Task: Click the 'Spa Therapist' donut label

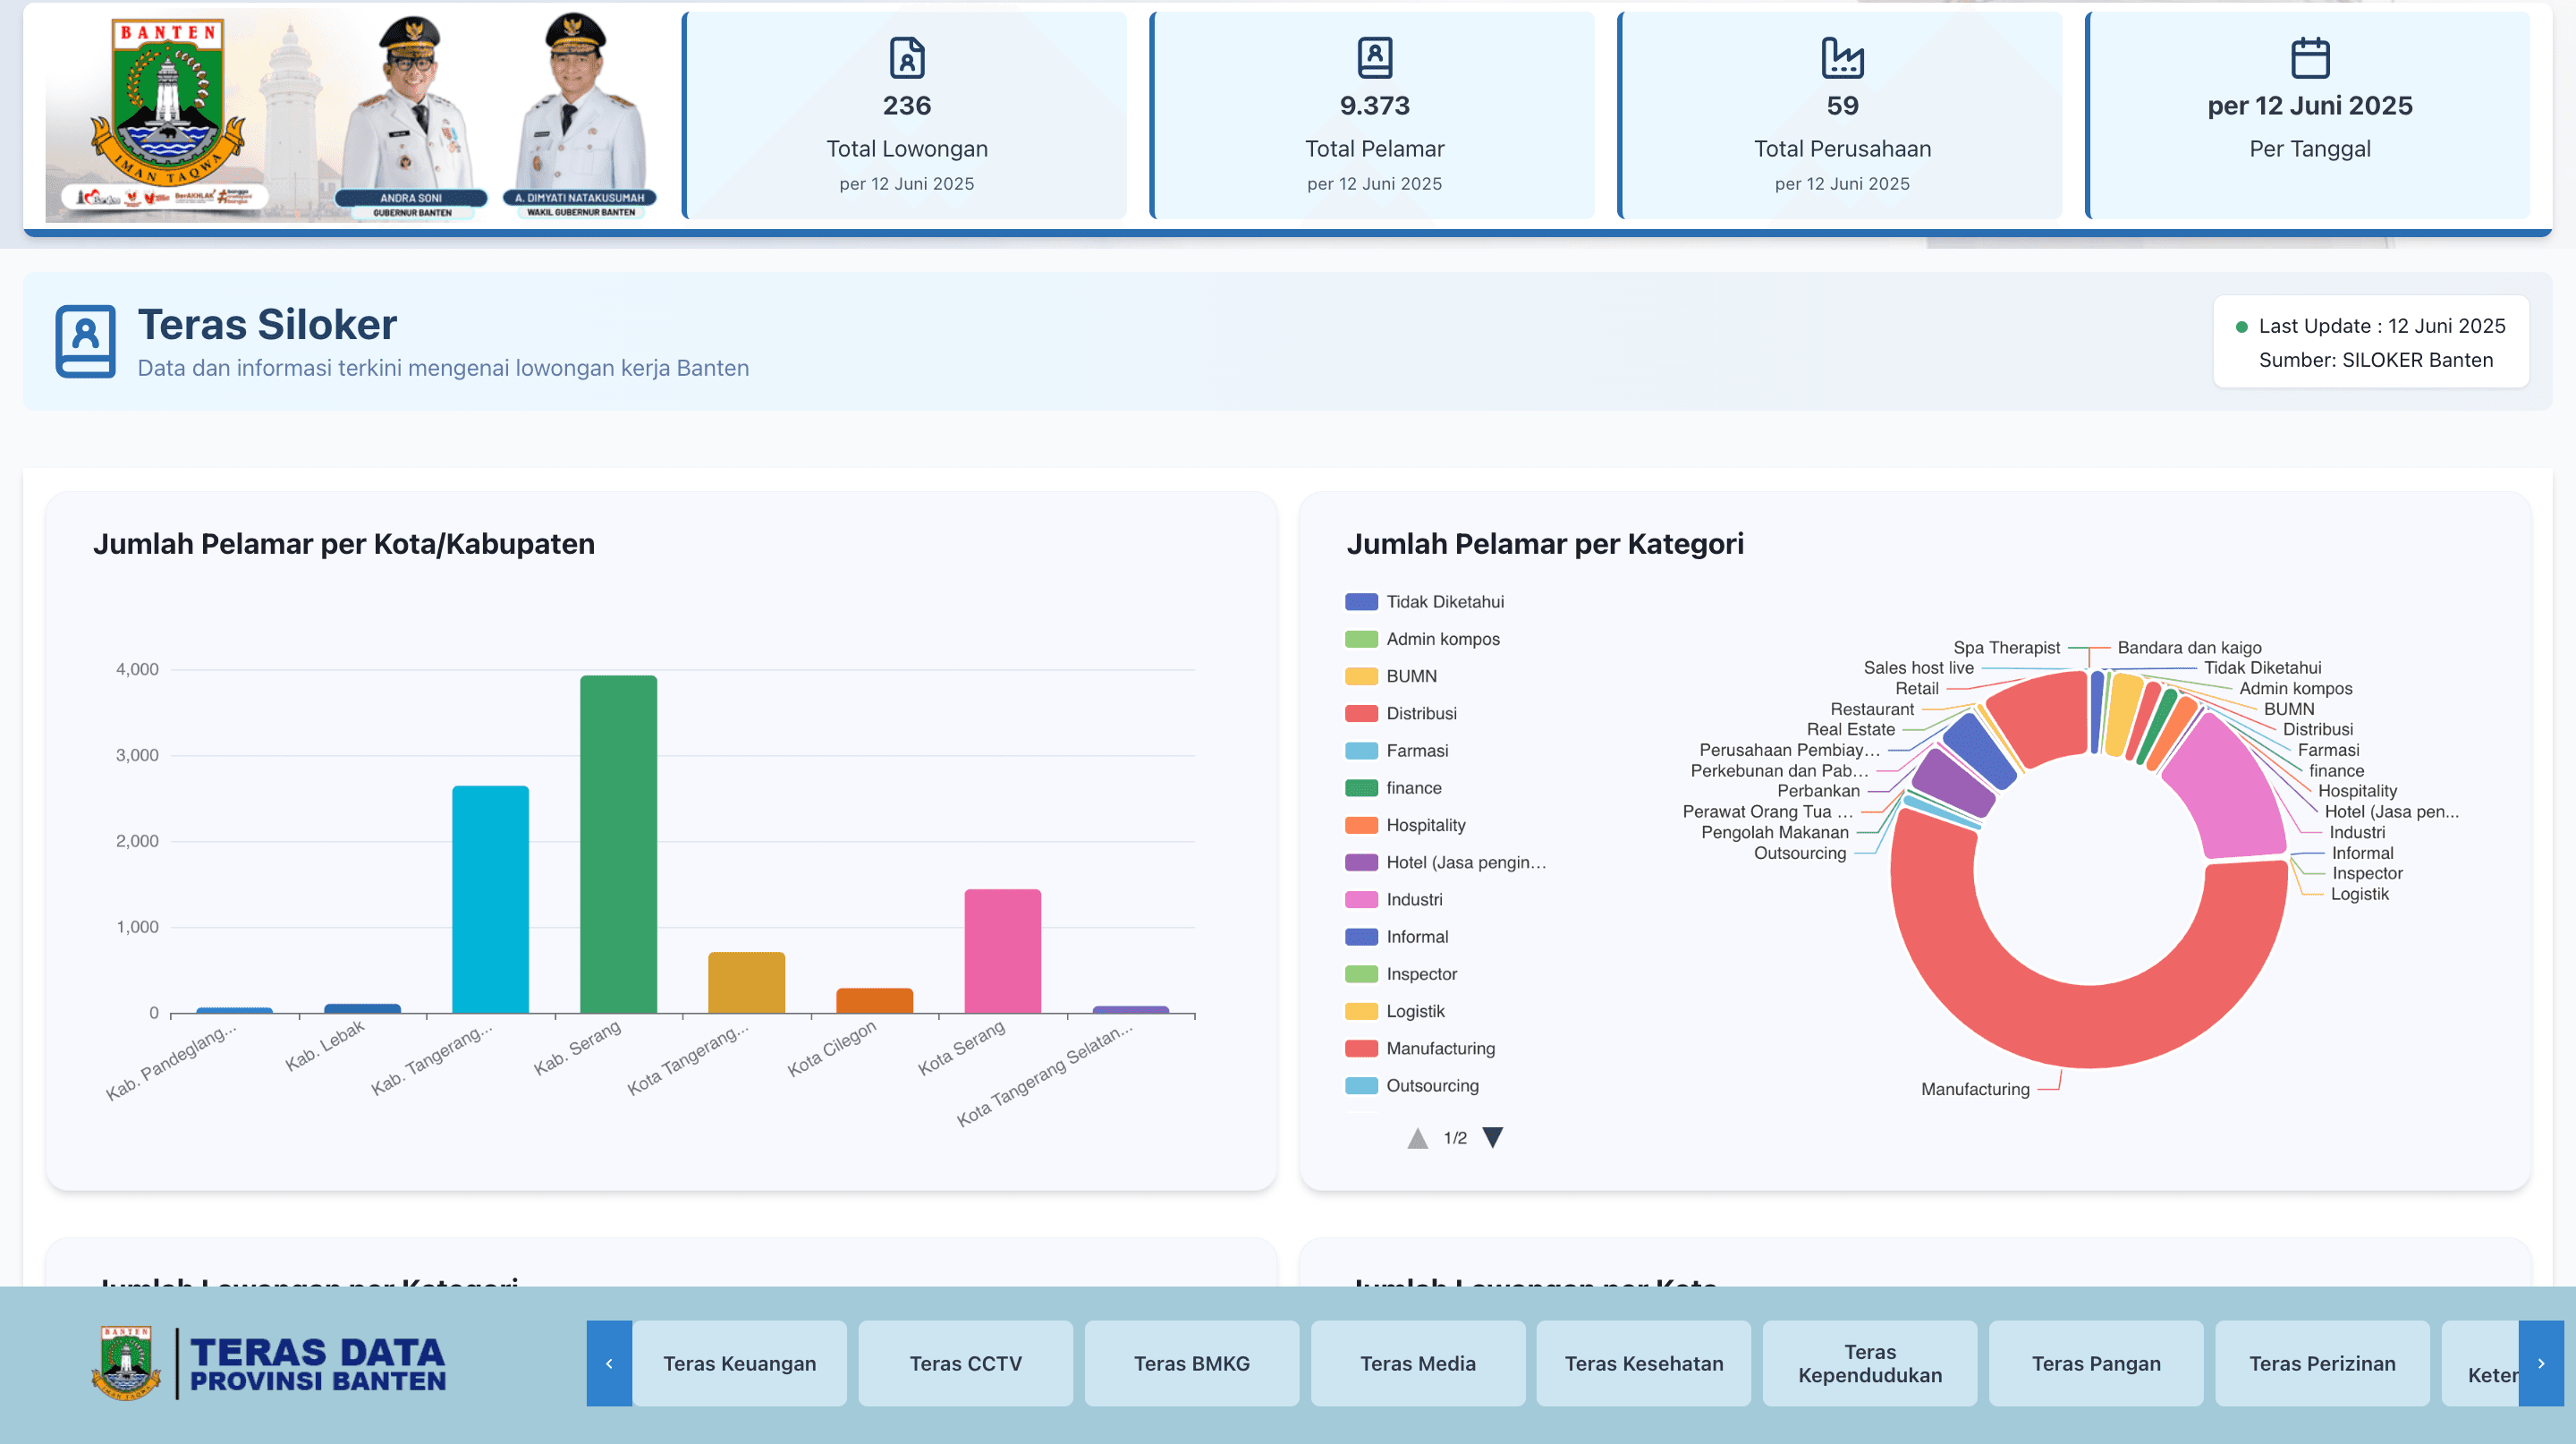Action: tap(2006, 647)
